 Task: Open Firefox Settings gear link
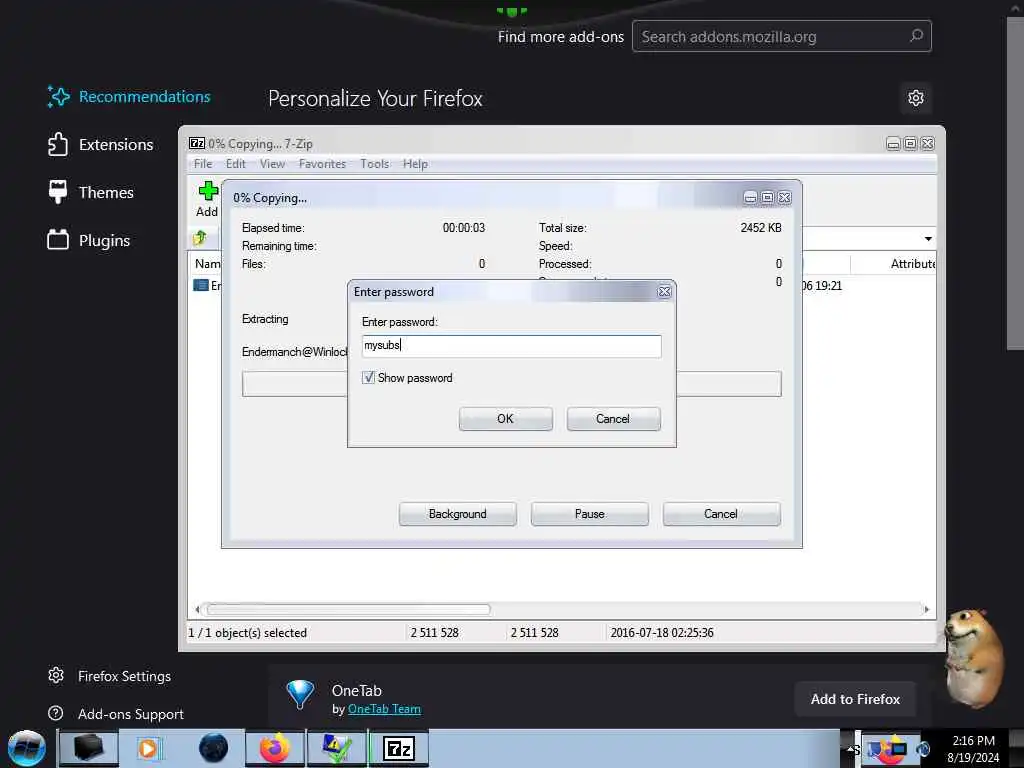point(109,676)
